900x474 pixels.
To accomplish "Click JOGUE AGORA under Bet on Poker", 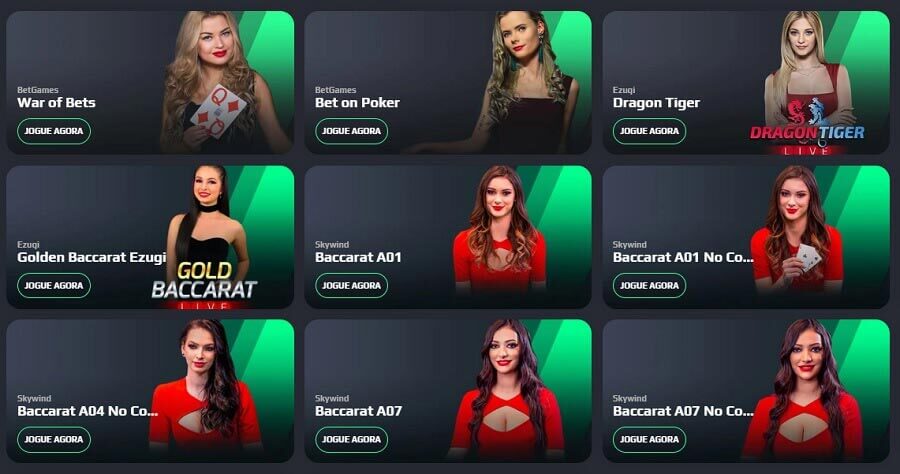I will pyautogui.click(x=351, y=131).
